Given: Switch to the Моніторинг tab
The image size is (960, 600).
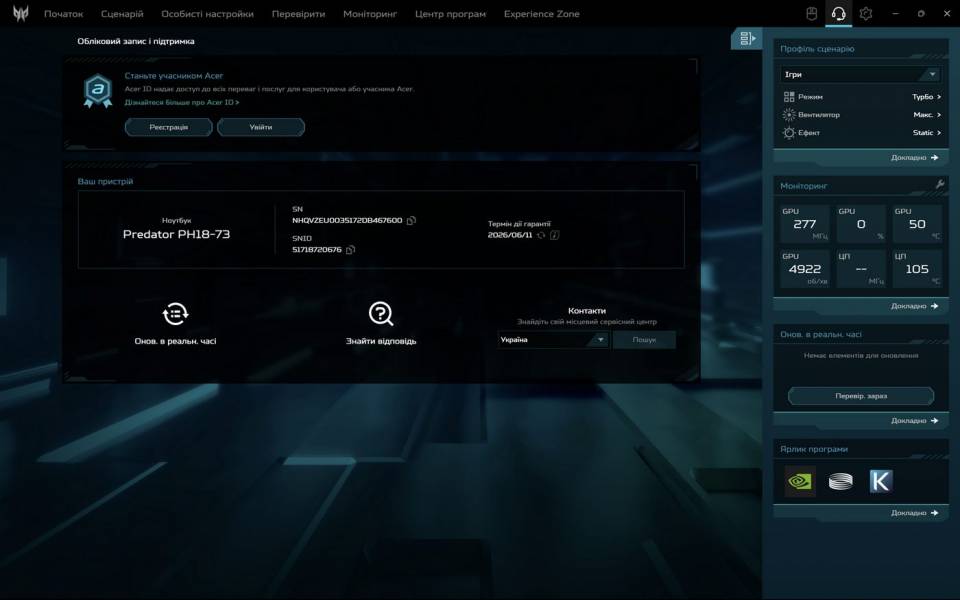Looking at the screenshot, I should 370,14.
